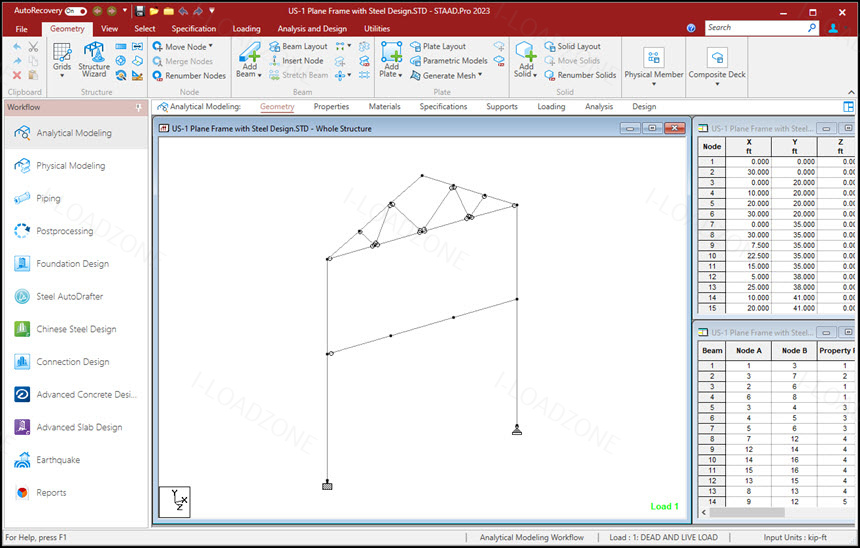Go to the Materials page

384,107
